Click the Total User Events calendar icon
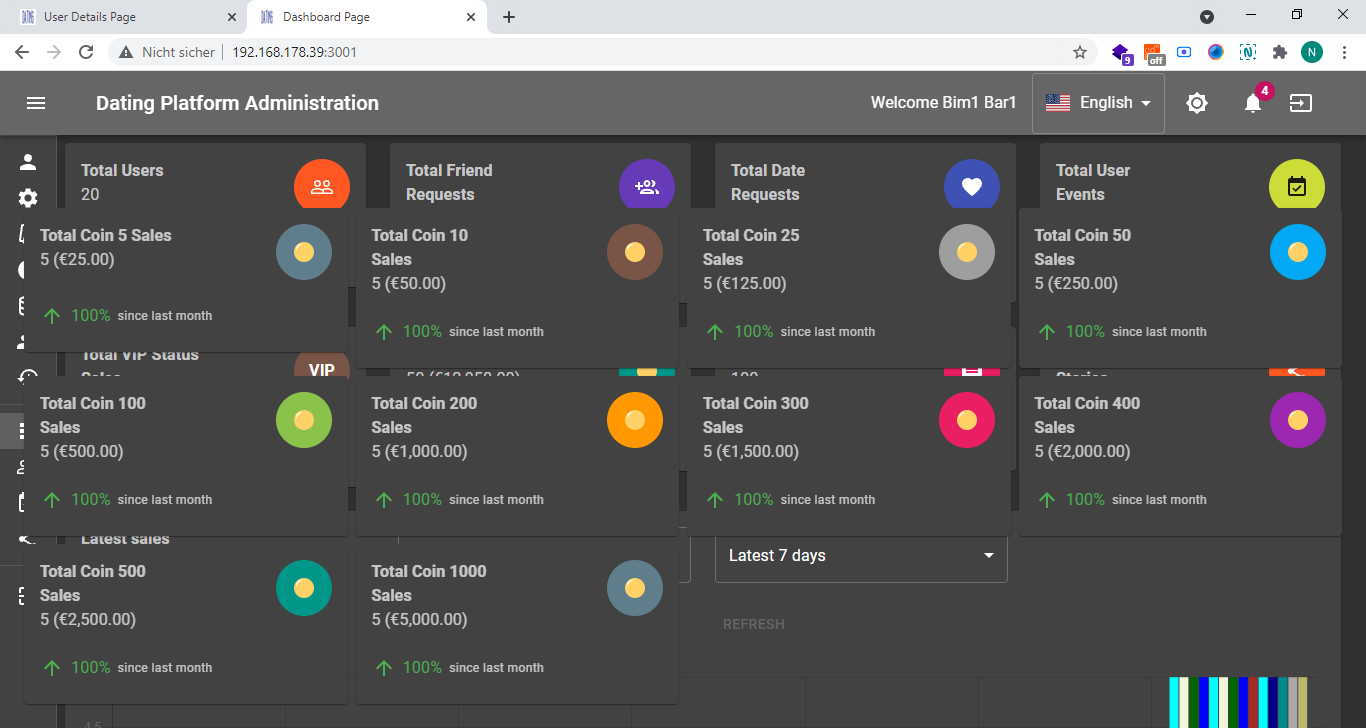The image size is (1366, 728). point(1297,186)
